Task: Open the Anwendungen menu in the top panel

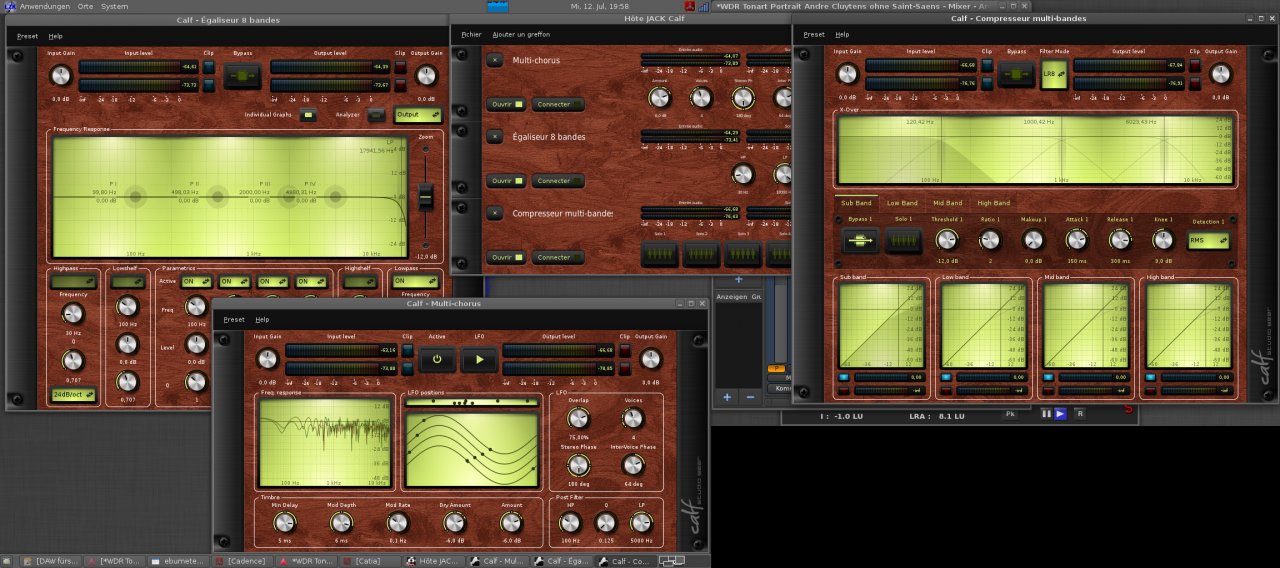Action: point(45,6)
